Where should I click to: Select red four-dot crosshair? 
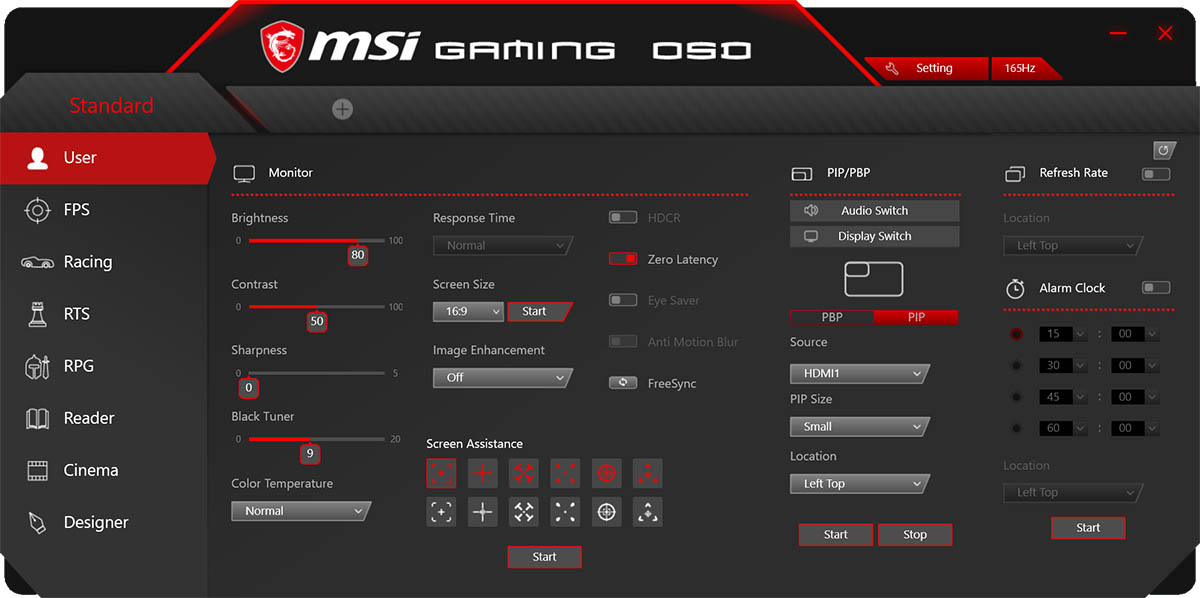pyautogui.click(x=565, y=473)
